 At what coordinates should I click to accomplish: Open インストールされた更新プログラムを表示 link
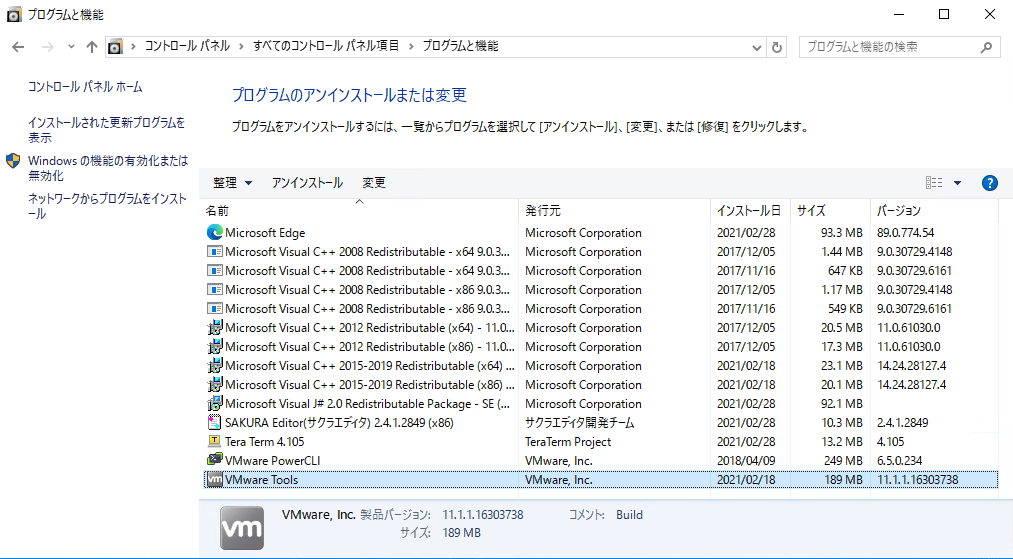point(107,130)
